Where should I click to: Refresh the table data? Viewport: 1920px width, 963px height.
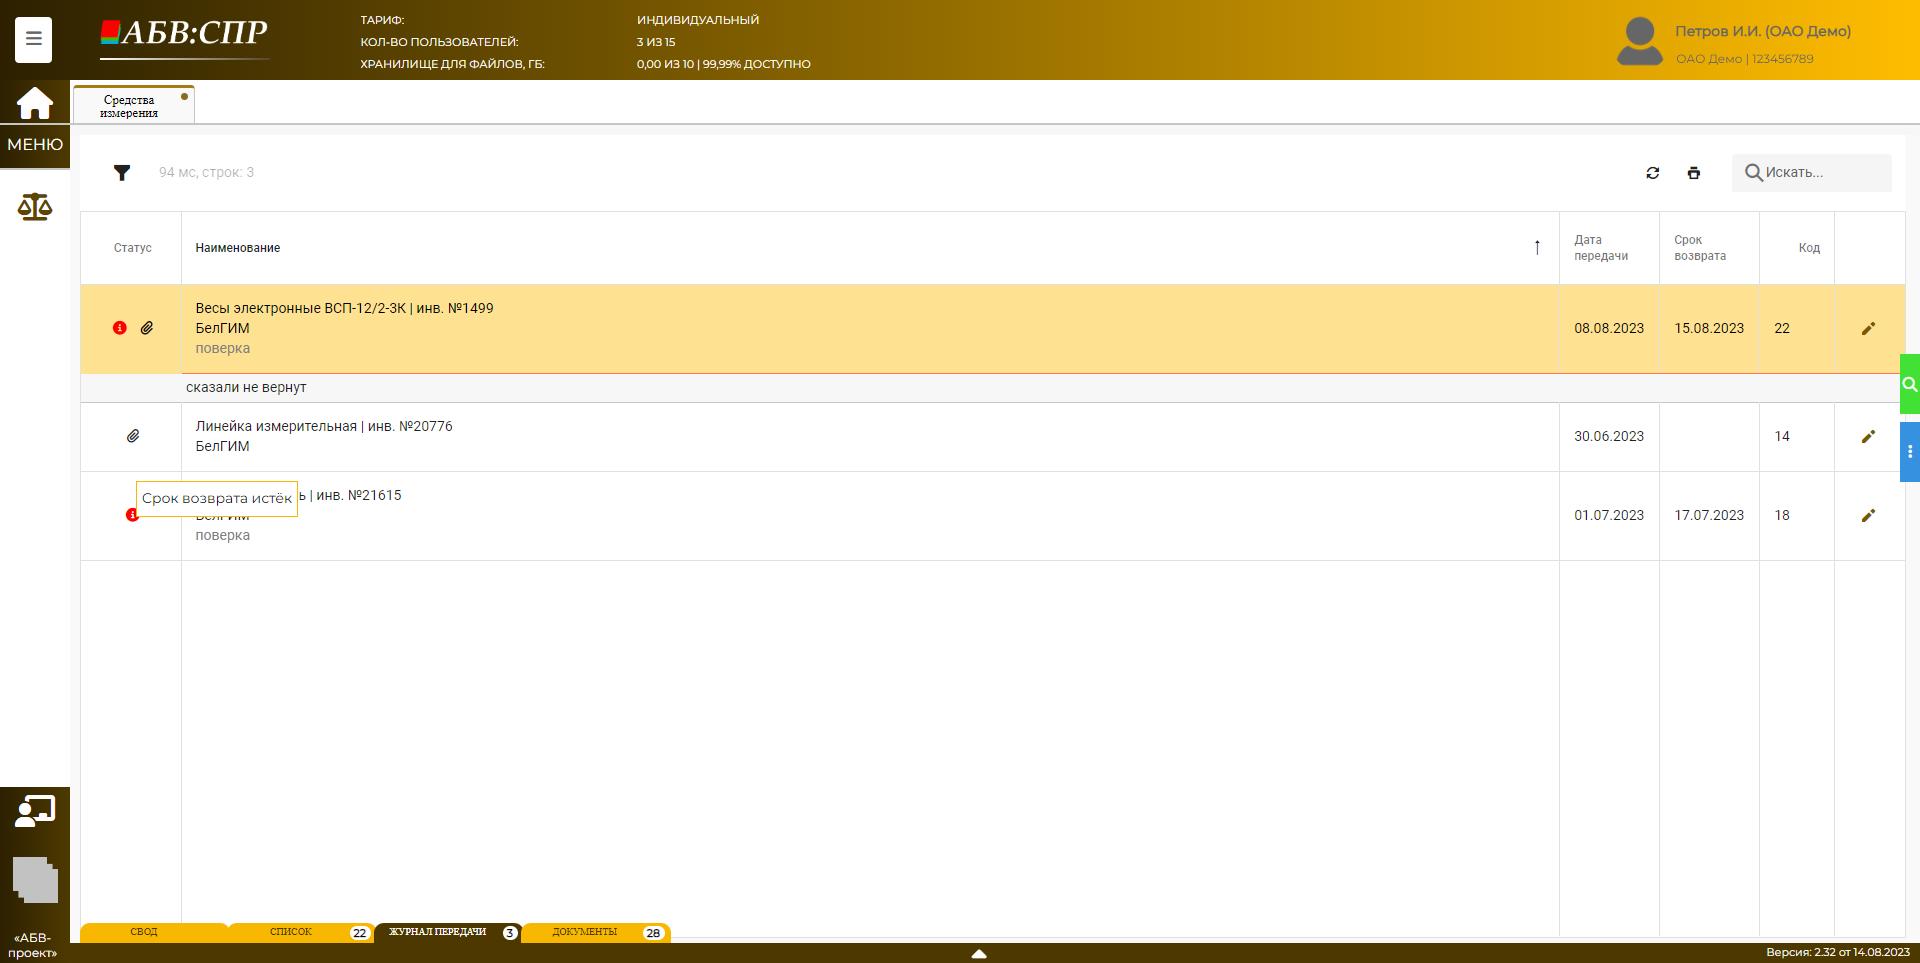(x=1652, y=173)
